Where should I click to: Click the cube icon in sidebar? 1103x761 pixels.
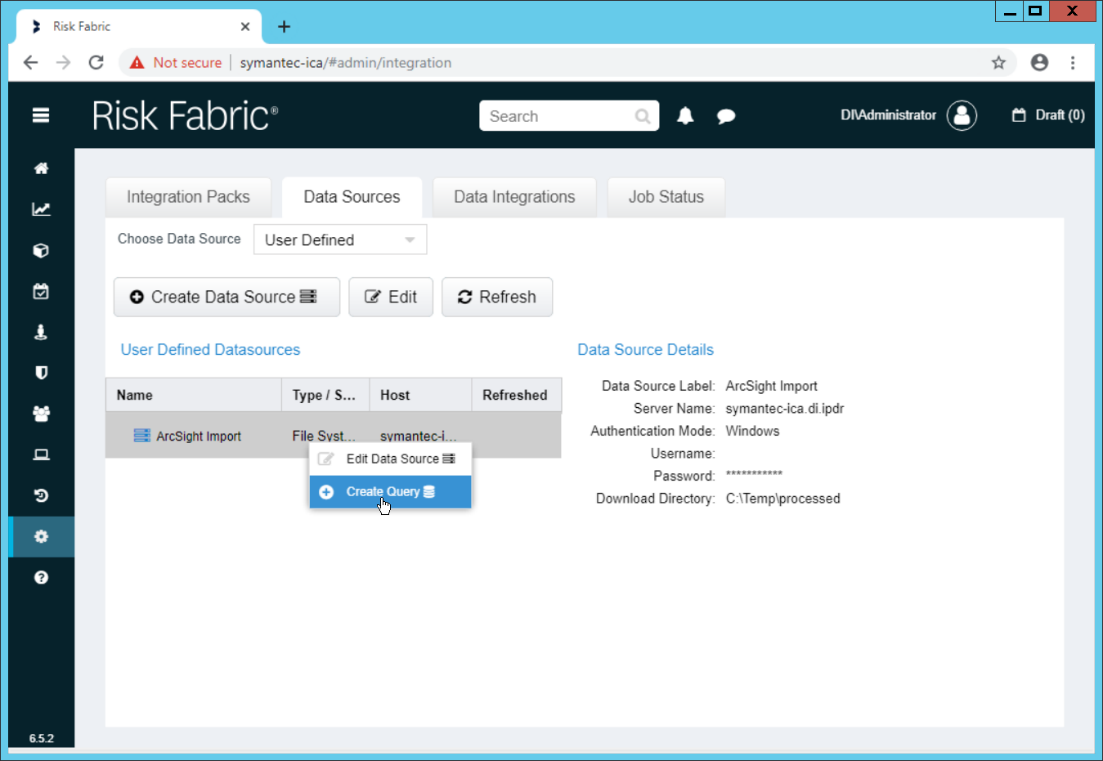[x=41, y=251]
